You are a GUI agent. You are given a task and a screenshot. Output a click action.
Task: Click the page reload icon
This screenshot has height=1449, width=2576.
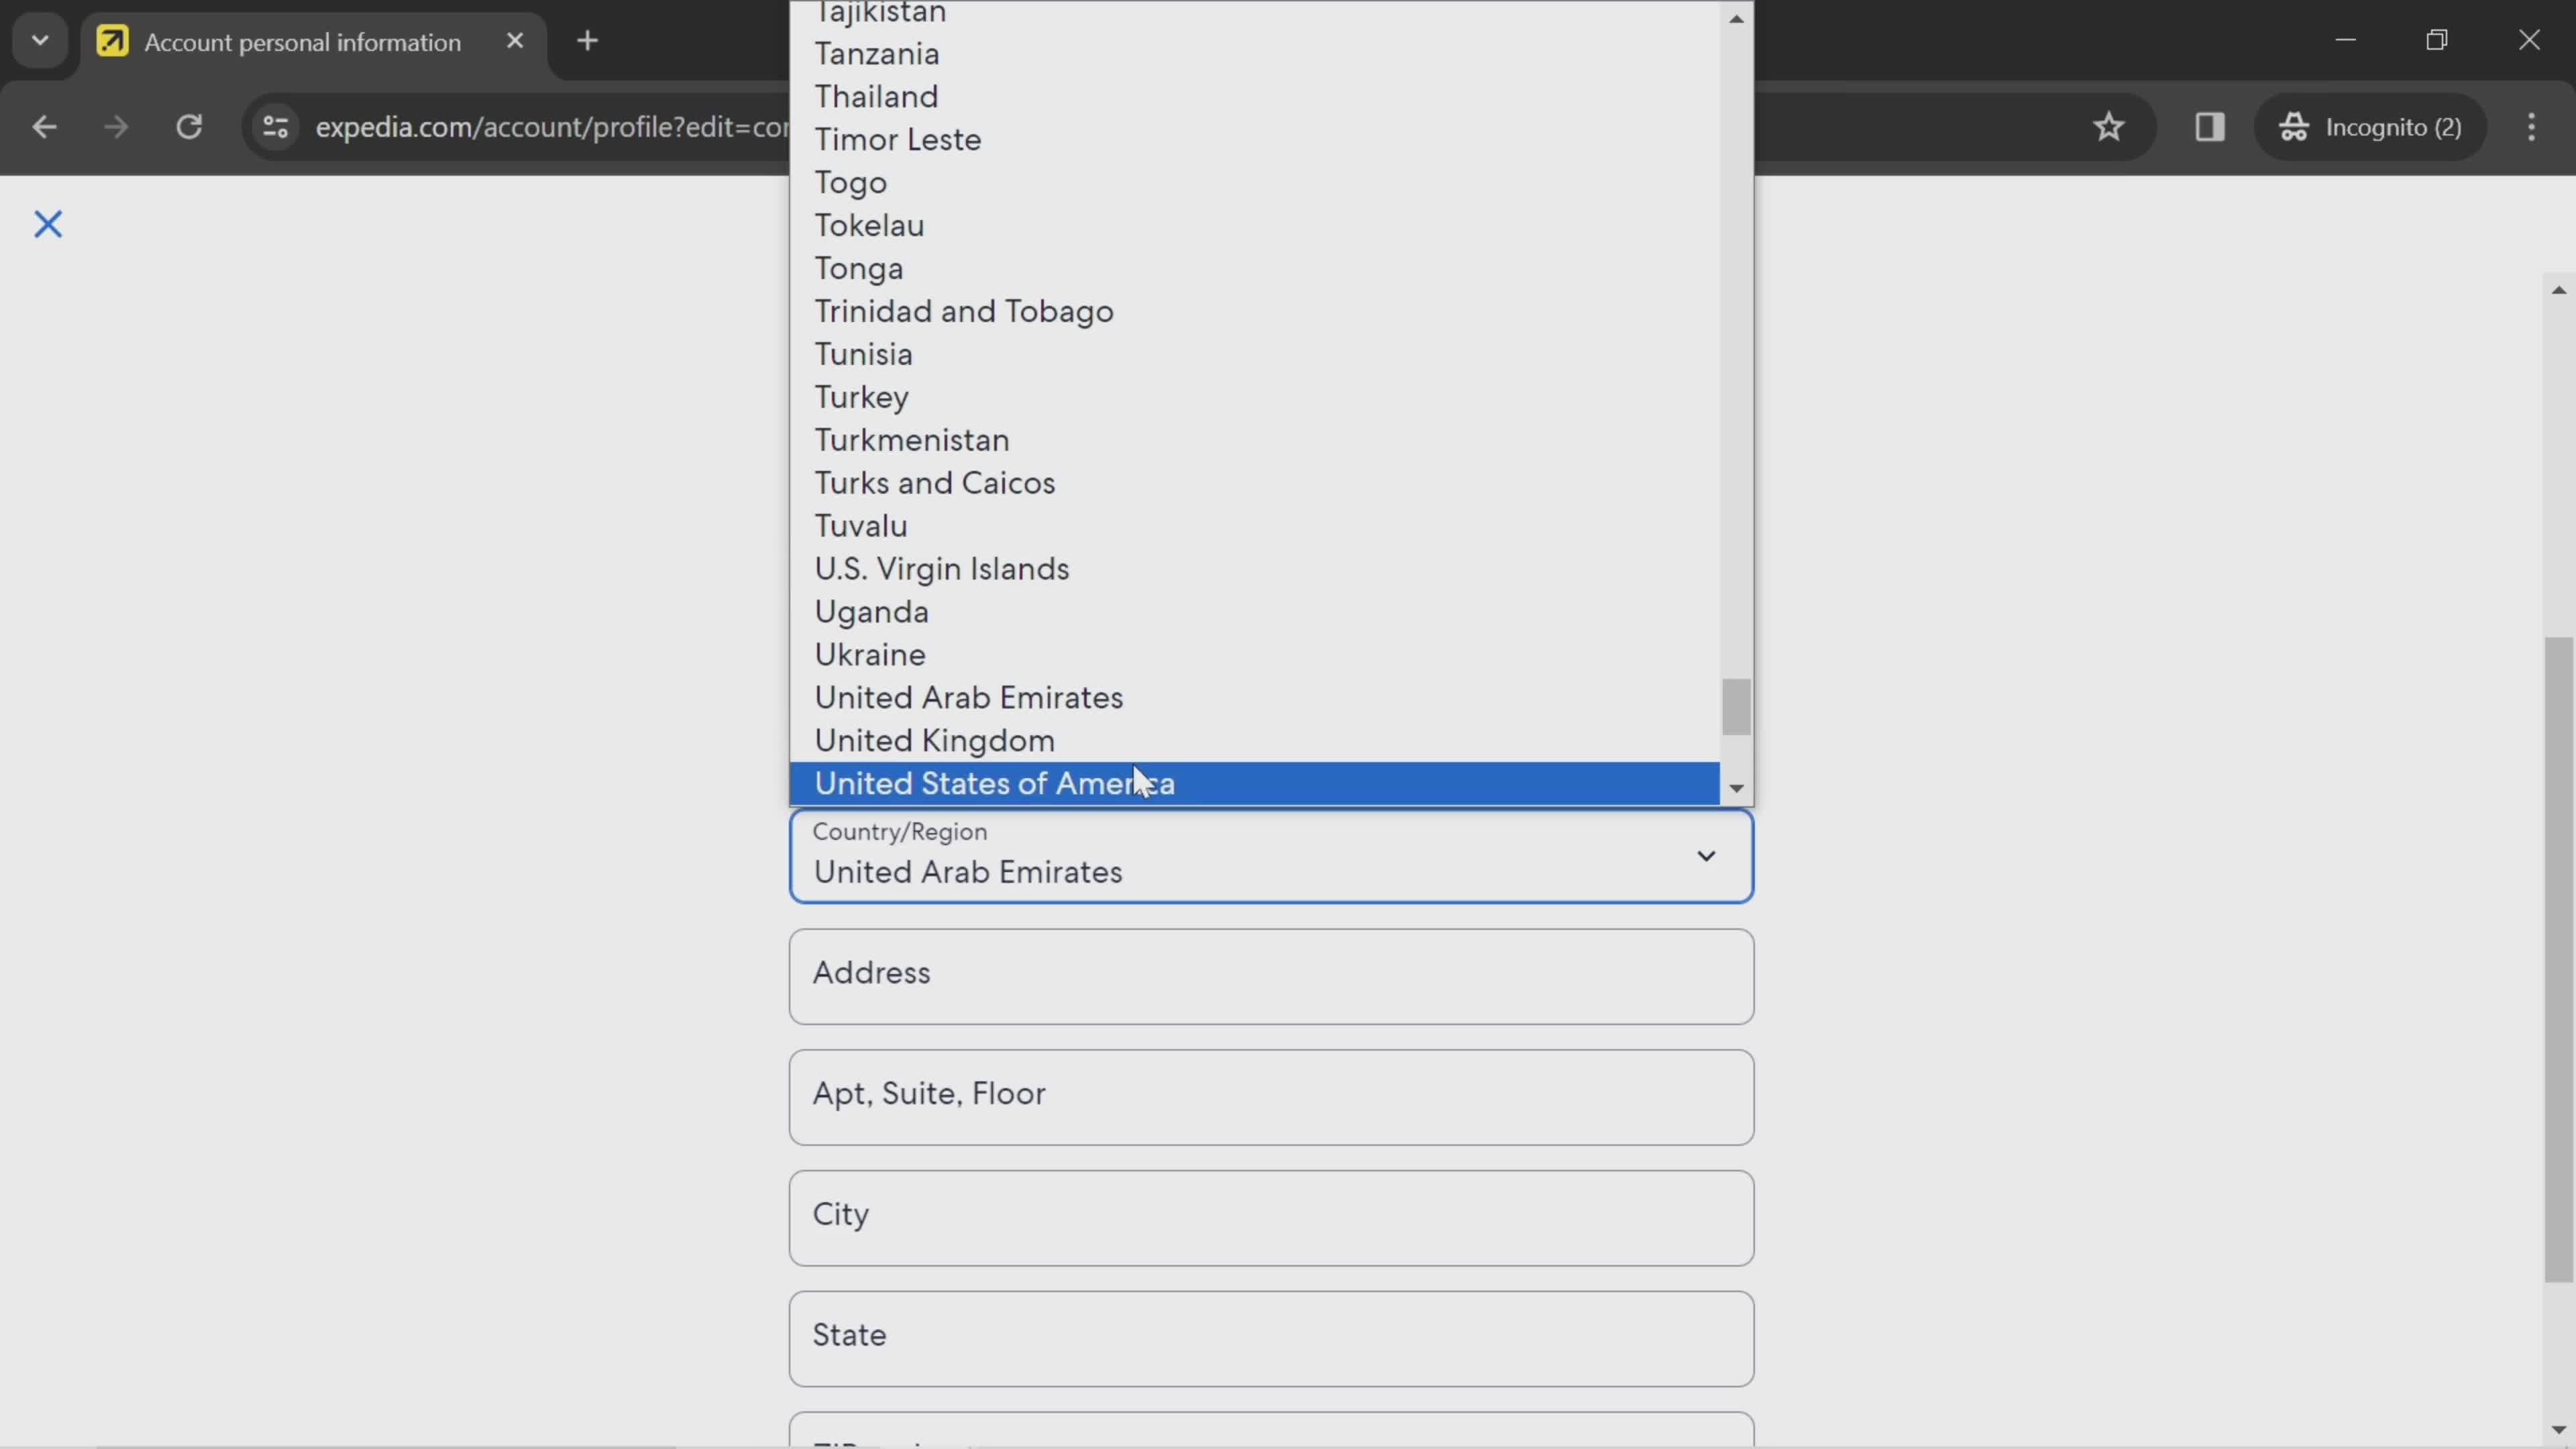pos(189,124)
